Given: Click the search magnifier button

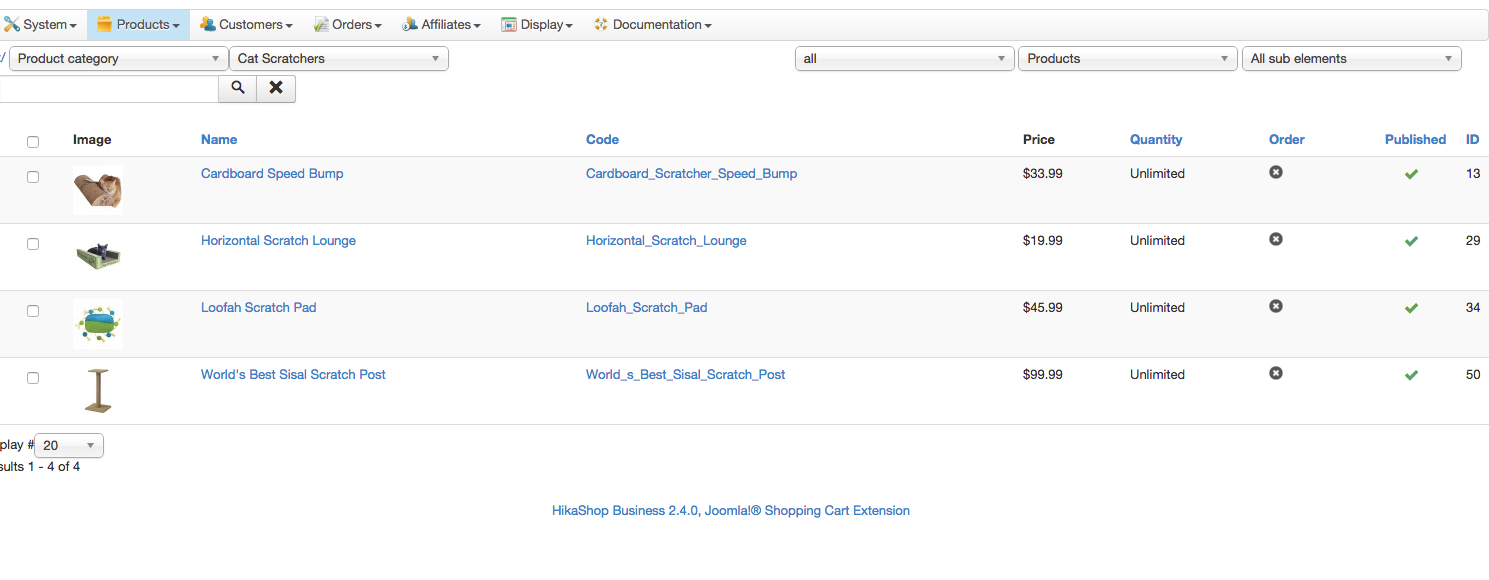Looking at the screenshot, I should pos(238,88).
